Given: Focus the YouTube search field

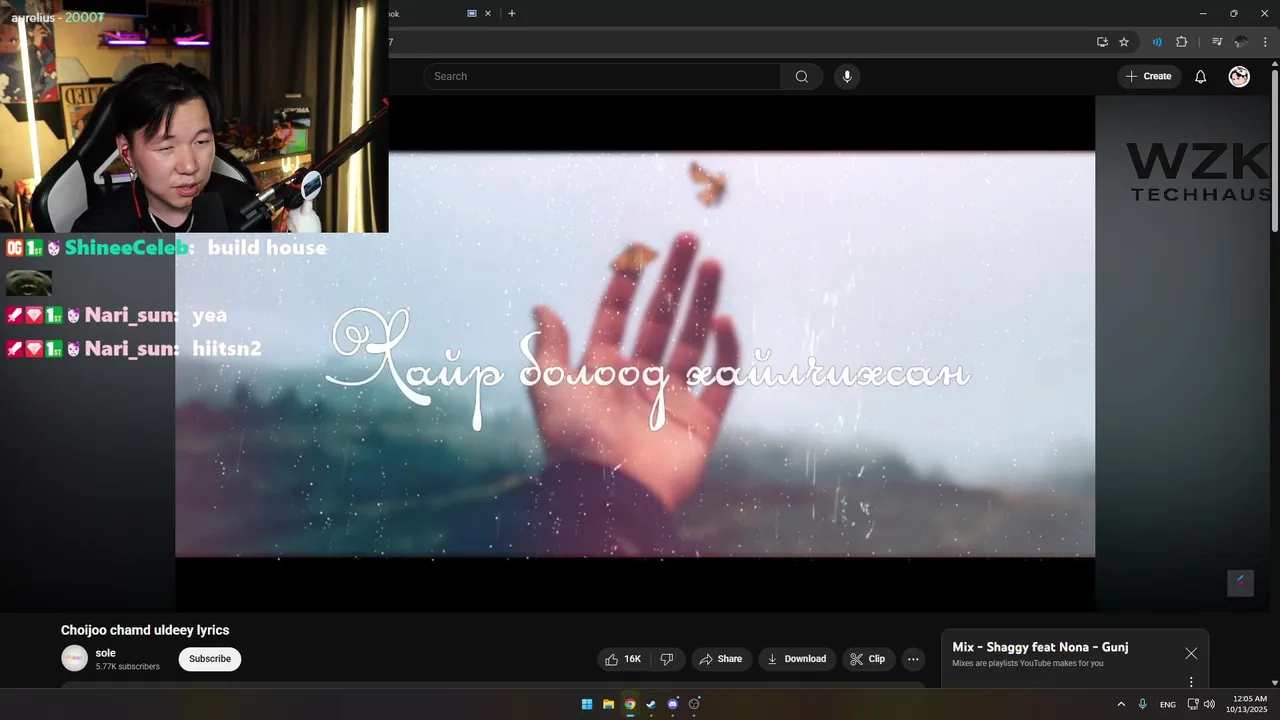Looking at the screenshot, I should point(602,77).
